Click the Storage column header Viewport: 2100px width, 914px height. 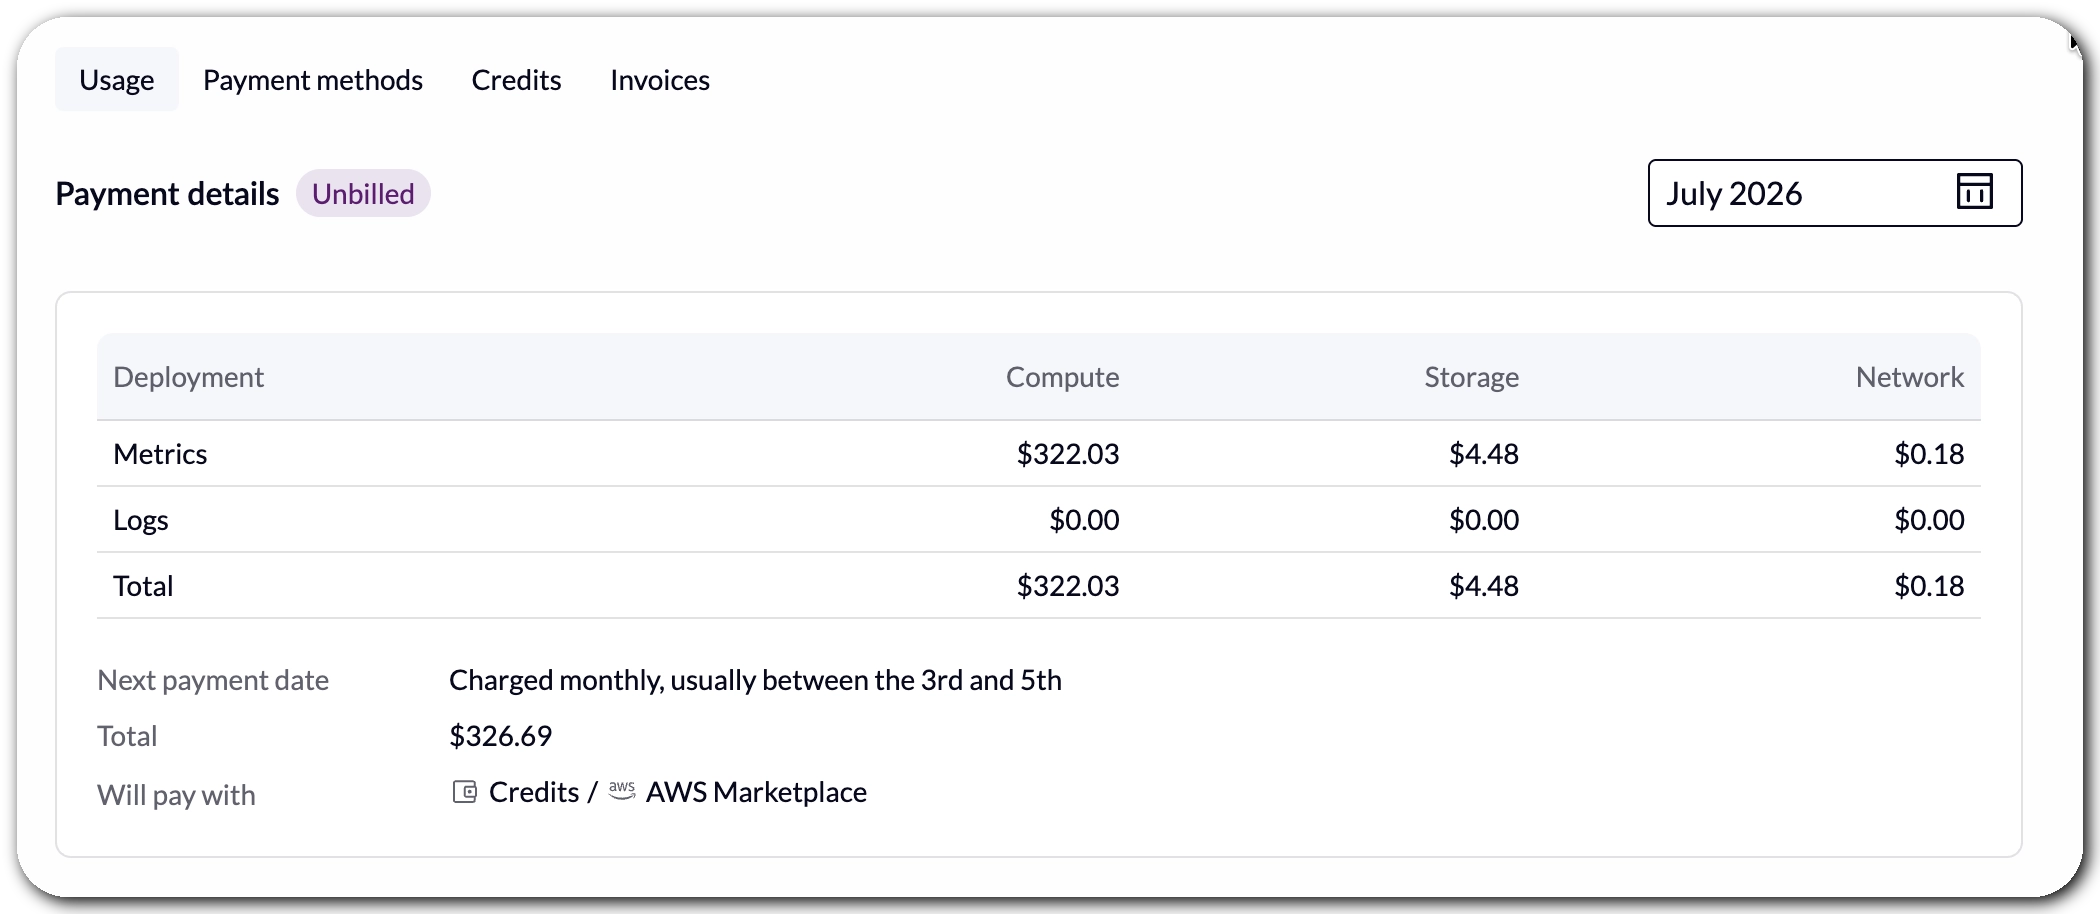(1471, 377)
